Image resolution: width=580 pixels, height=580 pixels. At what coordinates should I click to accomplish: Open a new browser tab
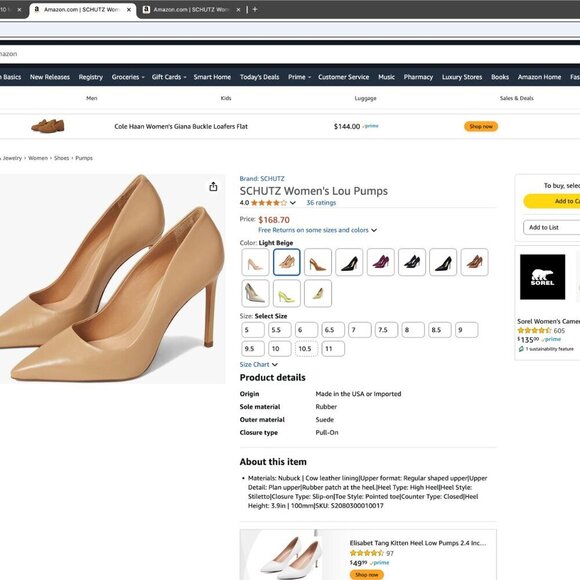click(x=255, y=10)
